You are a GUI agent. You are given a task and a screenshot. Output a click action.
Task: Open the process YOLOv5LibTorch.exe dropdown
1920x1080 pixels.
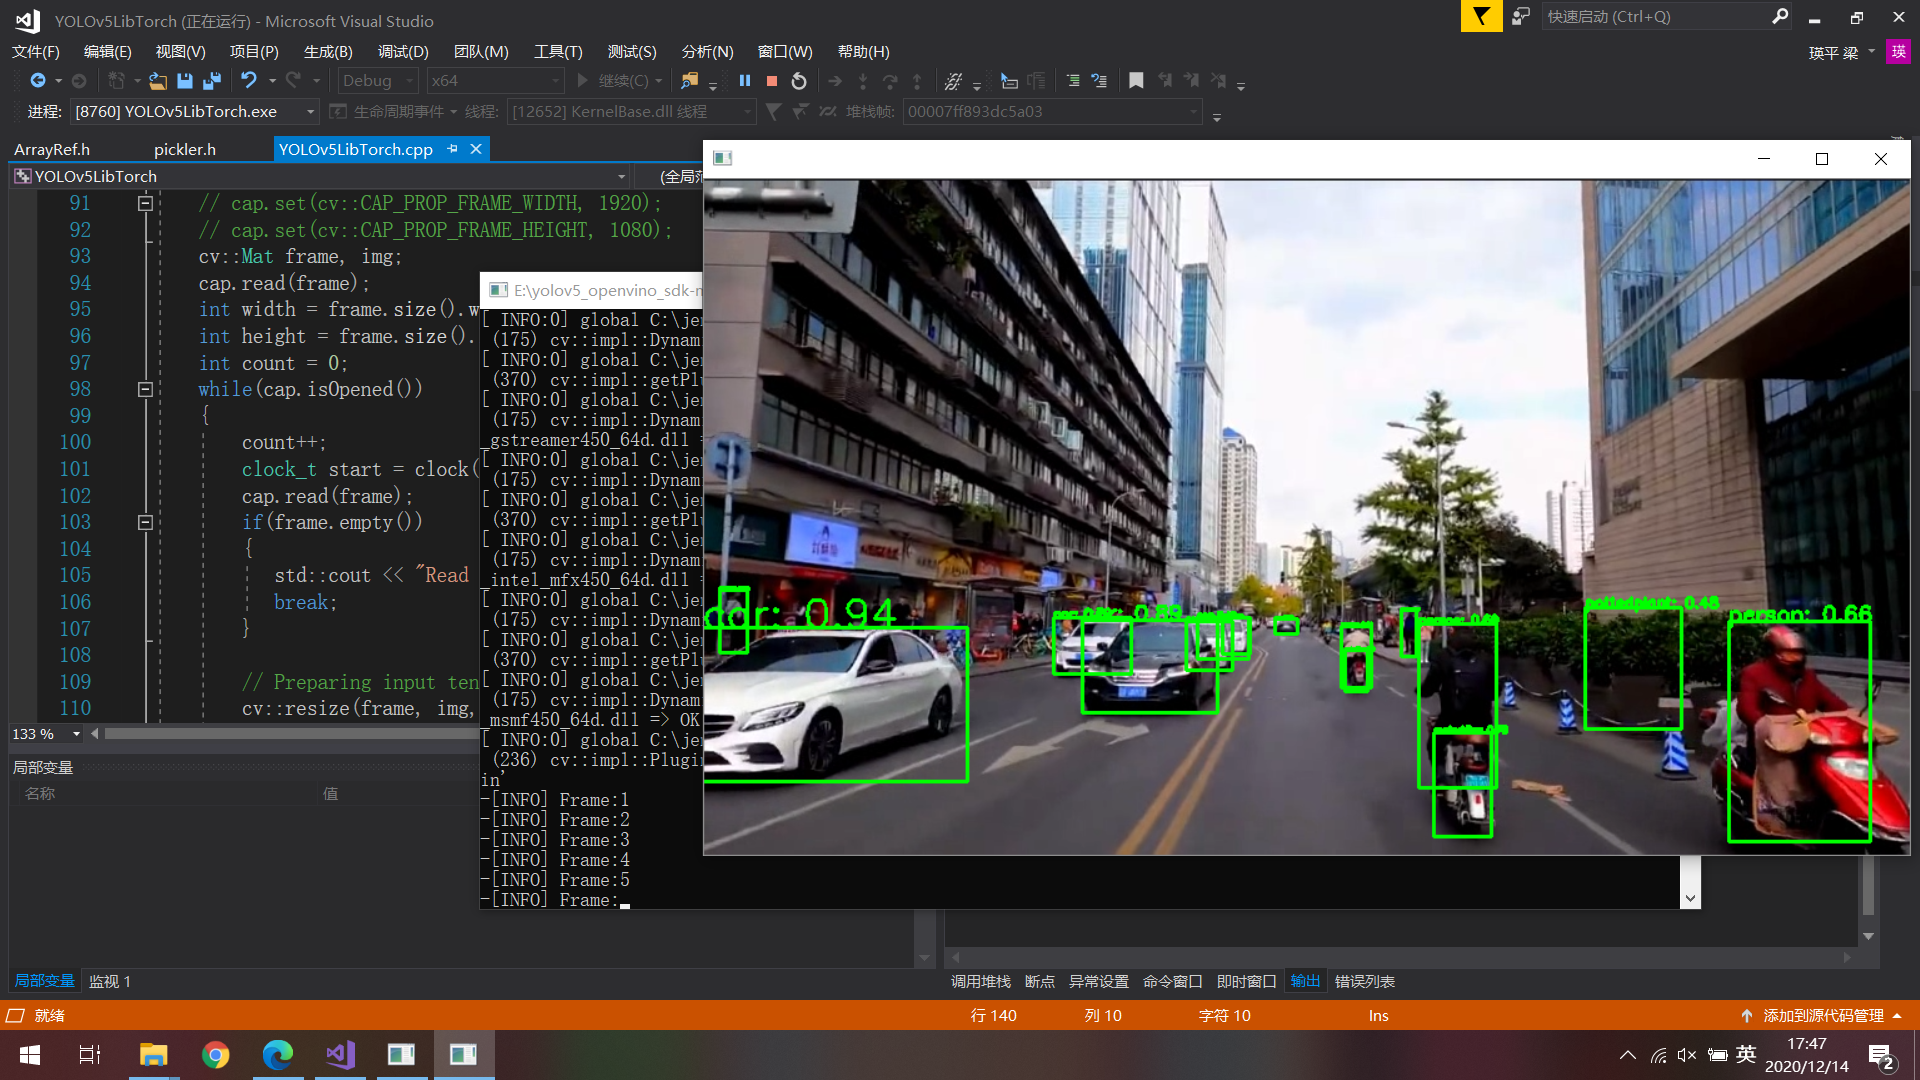pos(194,111)
